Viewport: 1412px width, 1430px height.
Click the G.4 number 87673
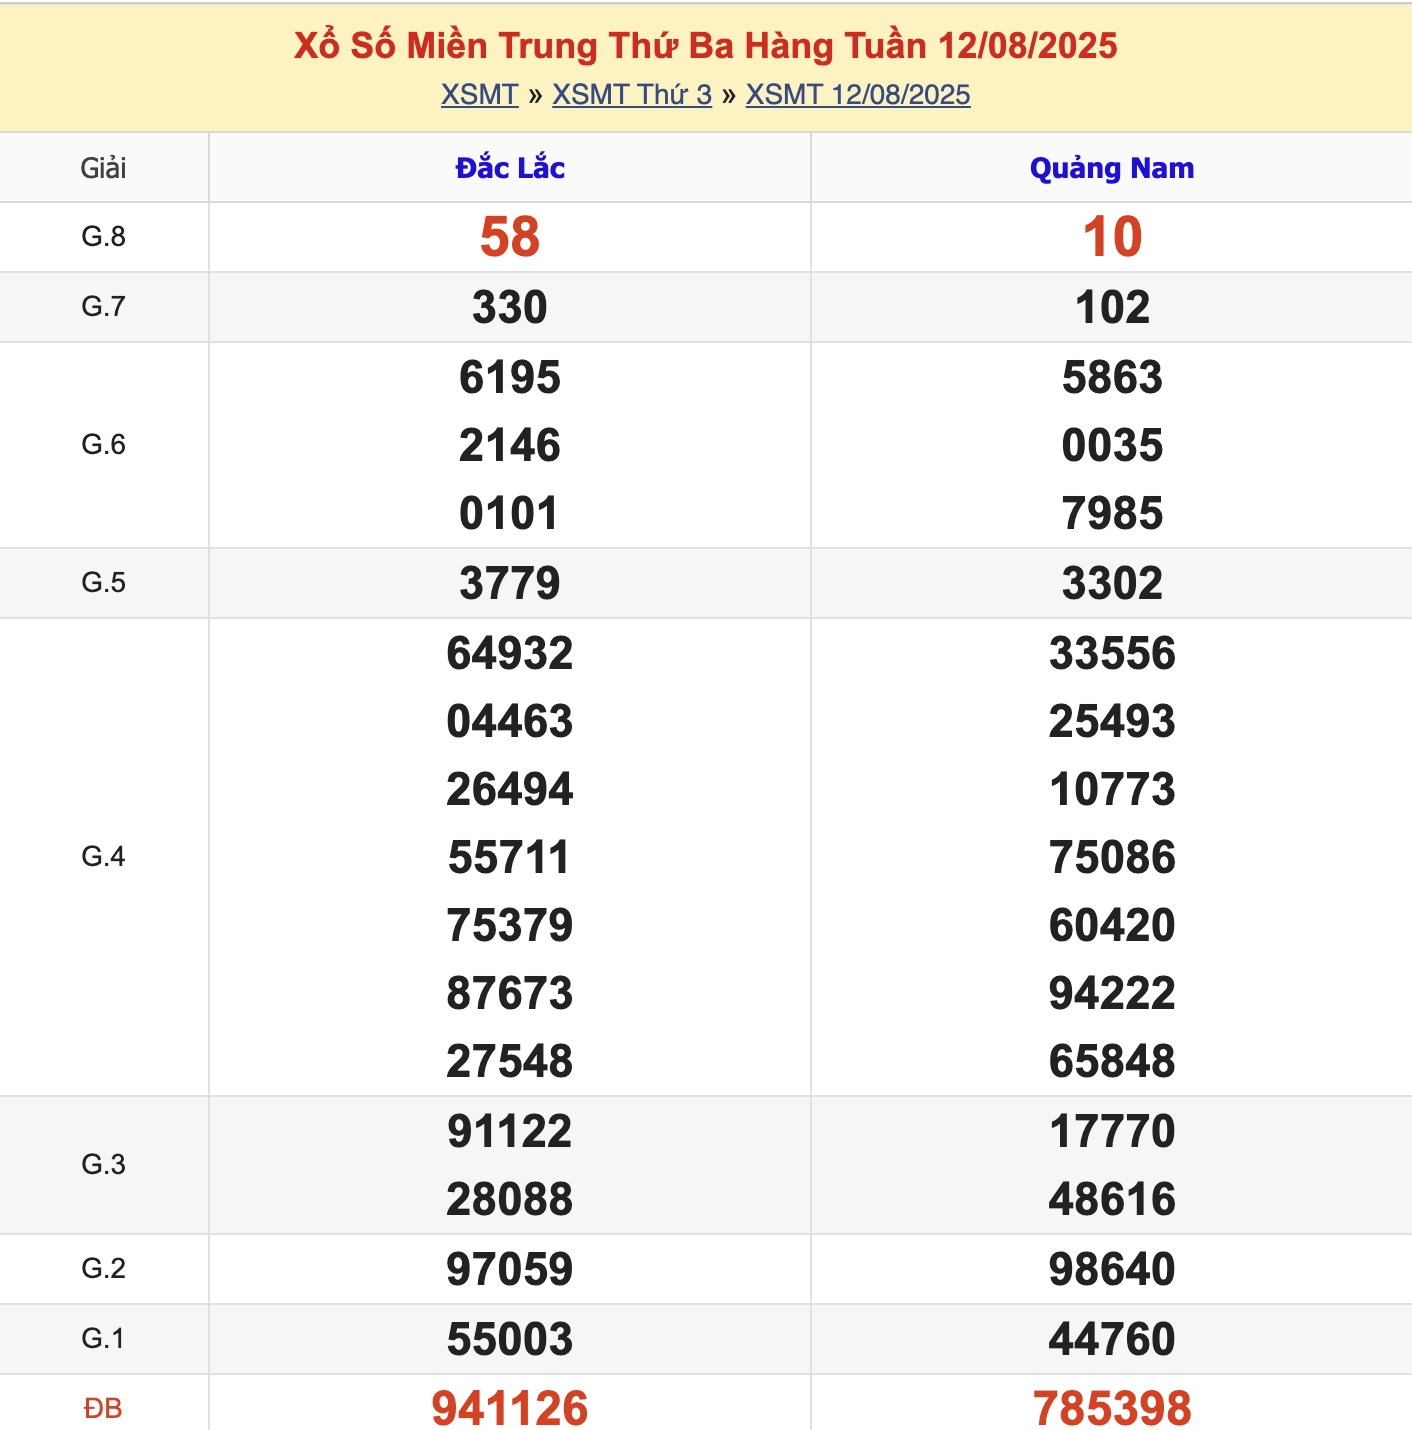(510, 994)
